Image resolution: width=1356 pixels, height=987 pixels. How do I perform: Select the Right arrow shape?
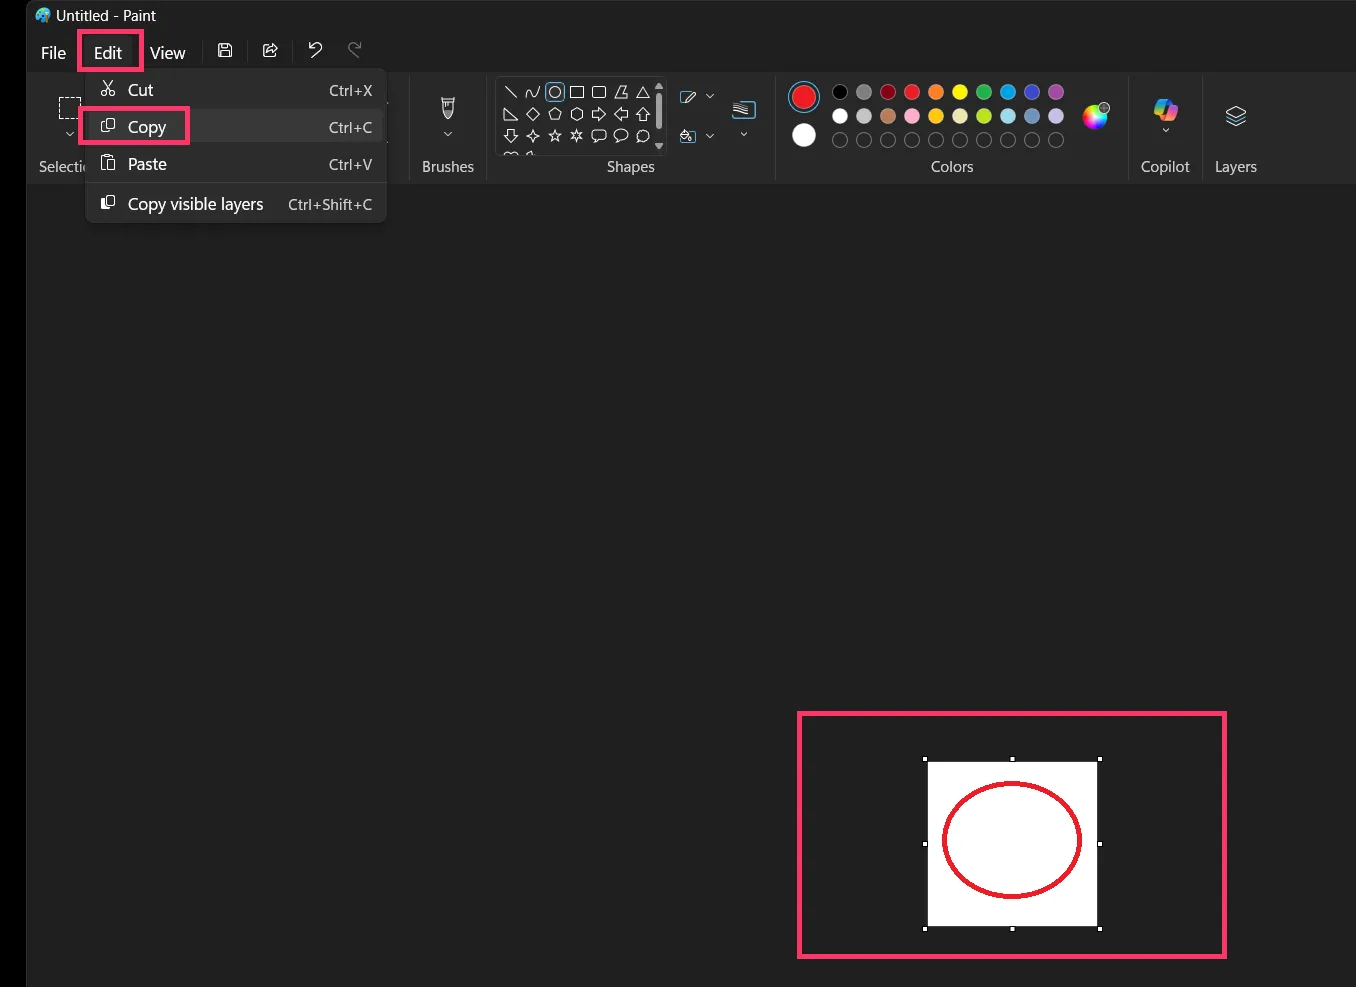pyautogui.click(x=599, y=114)
